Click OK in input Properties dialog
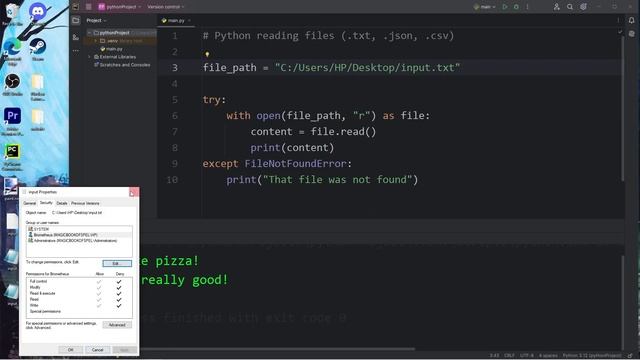Image resolution: width=640 pixels, height=360 pixels. (x=71, y=350)
